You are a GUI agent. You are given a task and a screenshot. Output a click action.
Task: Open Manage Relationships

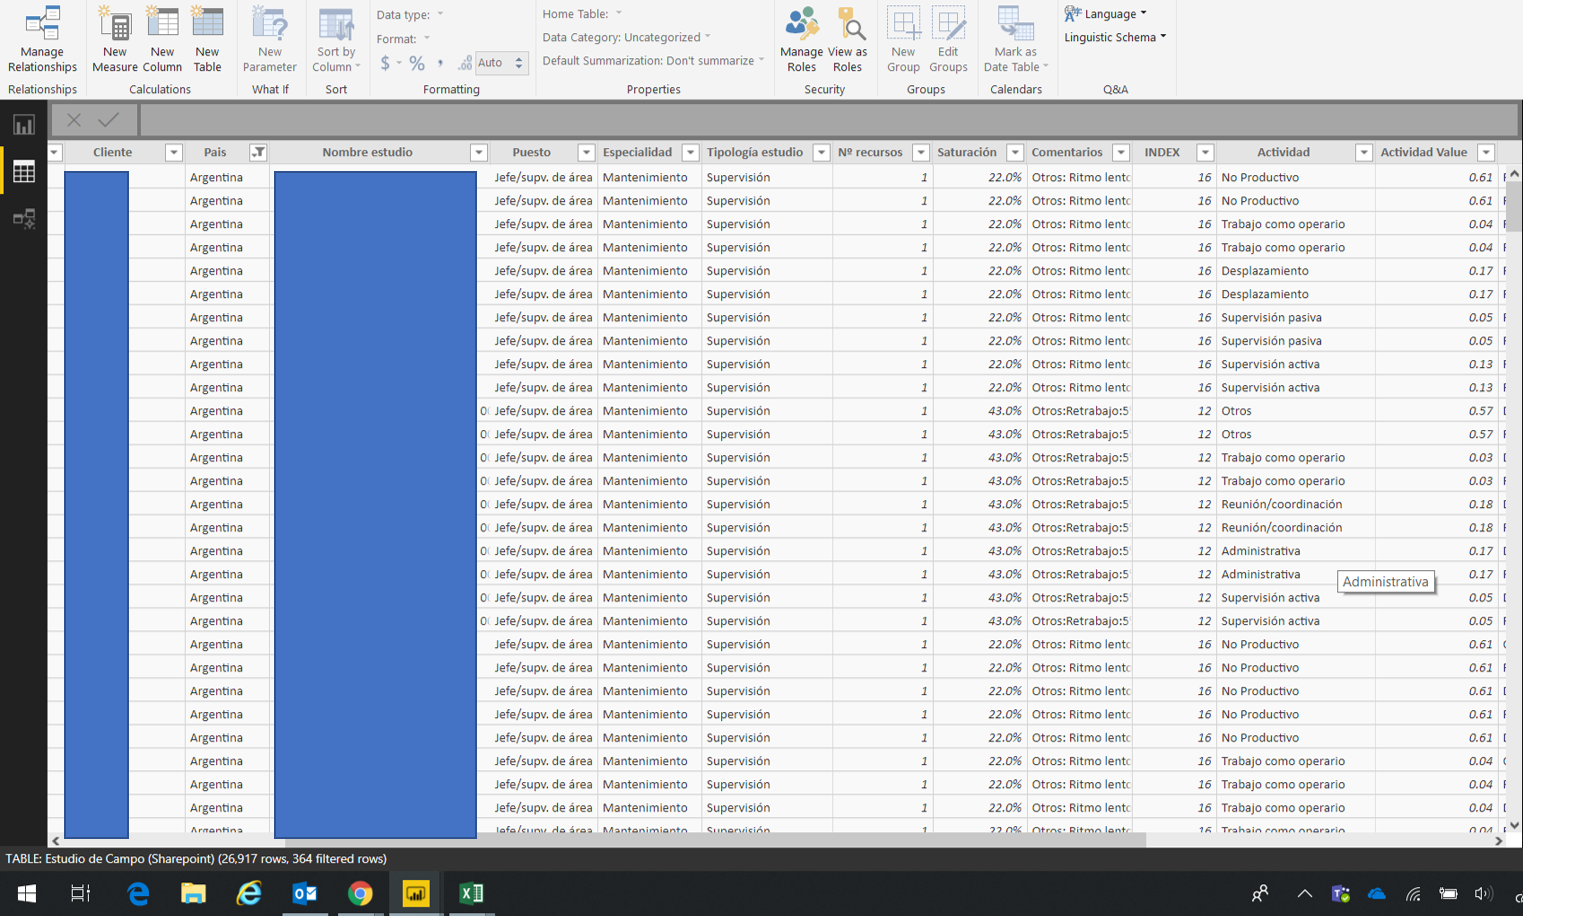(x=42, y=39)
